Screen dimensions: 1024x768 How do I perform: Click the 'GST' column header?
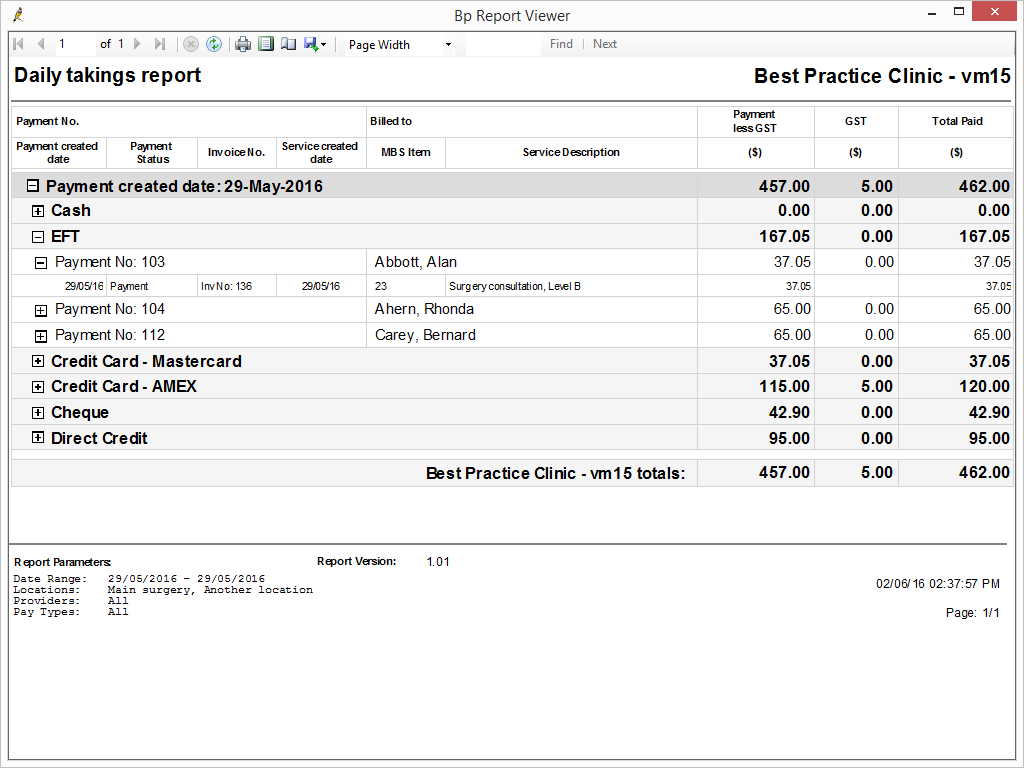[856, 121]
